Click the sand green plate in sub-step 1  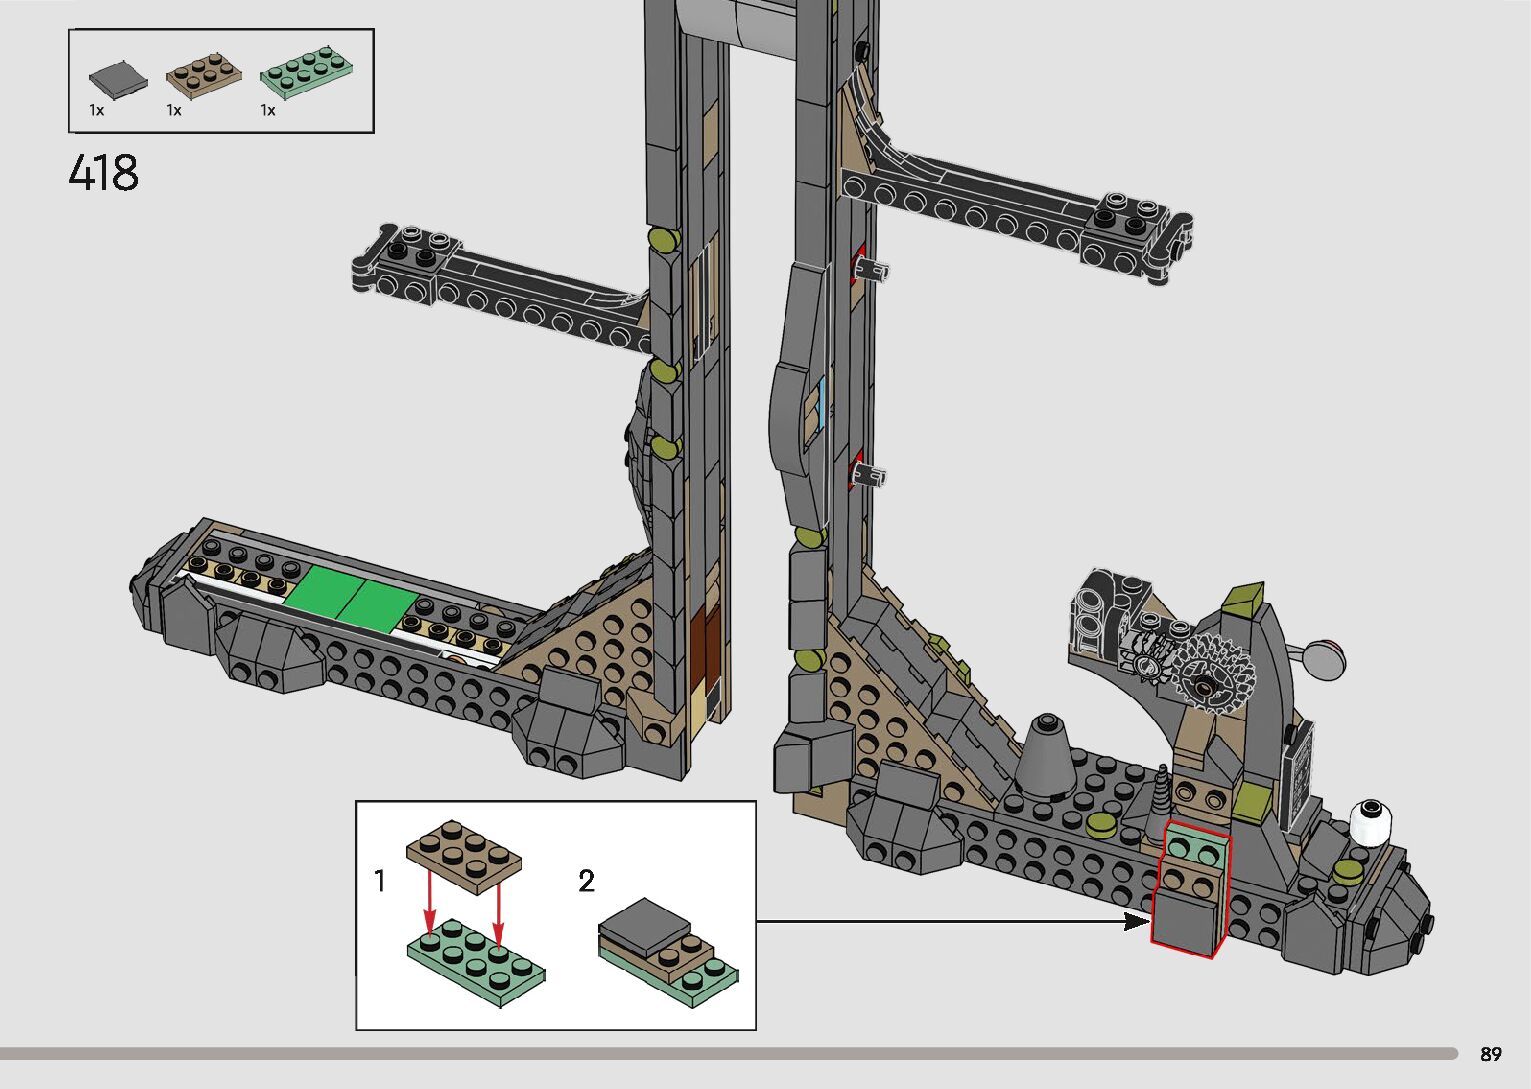476,955
